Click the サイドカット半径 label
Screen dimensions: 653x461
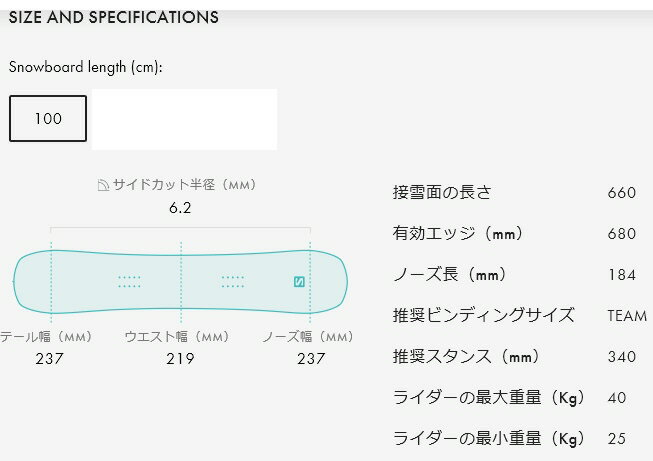point(185,185)
